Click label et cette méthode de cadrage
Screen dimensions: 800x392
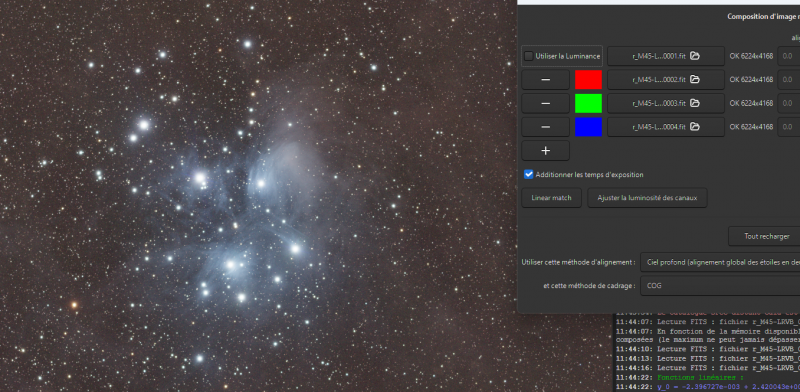(x=589, y=285)
